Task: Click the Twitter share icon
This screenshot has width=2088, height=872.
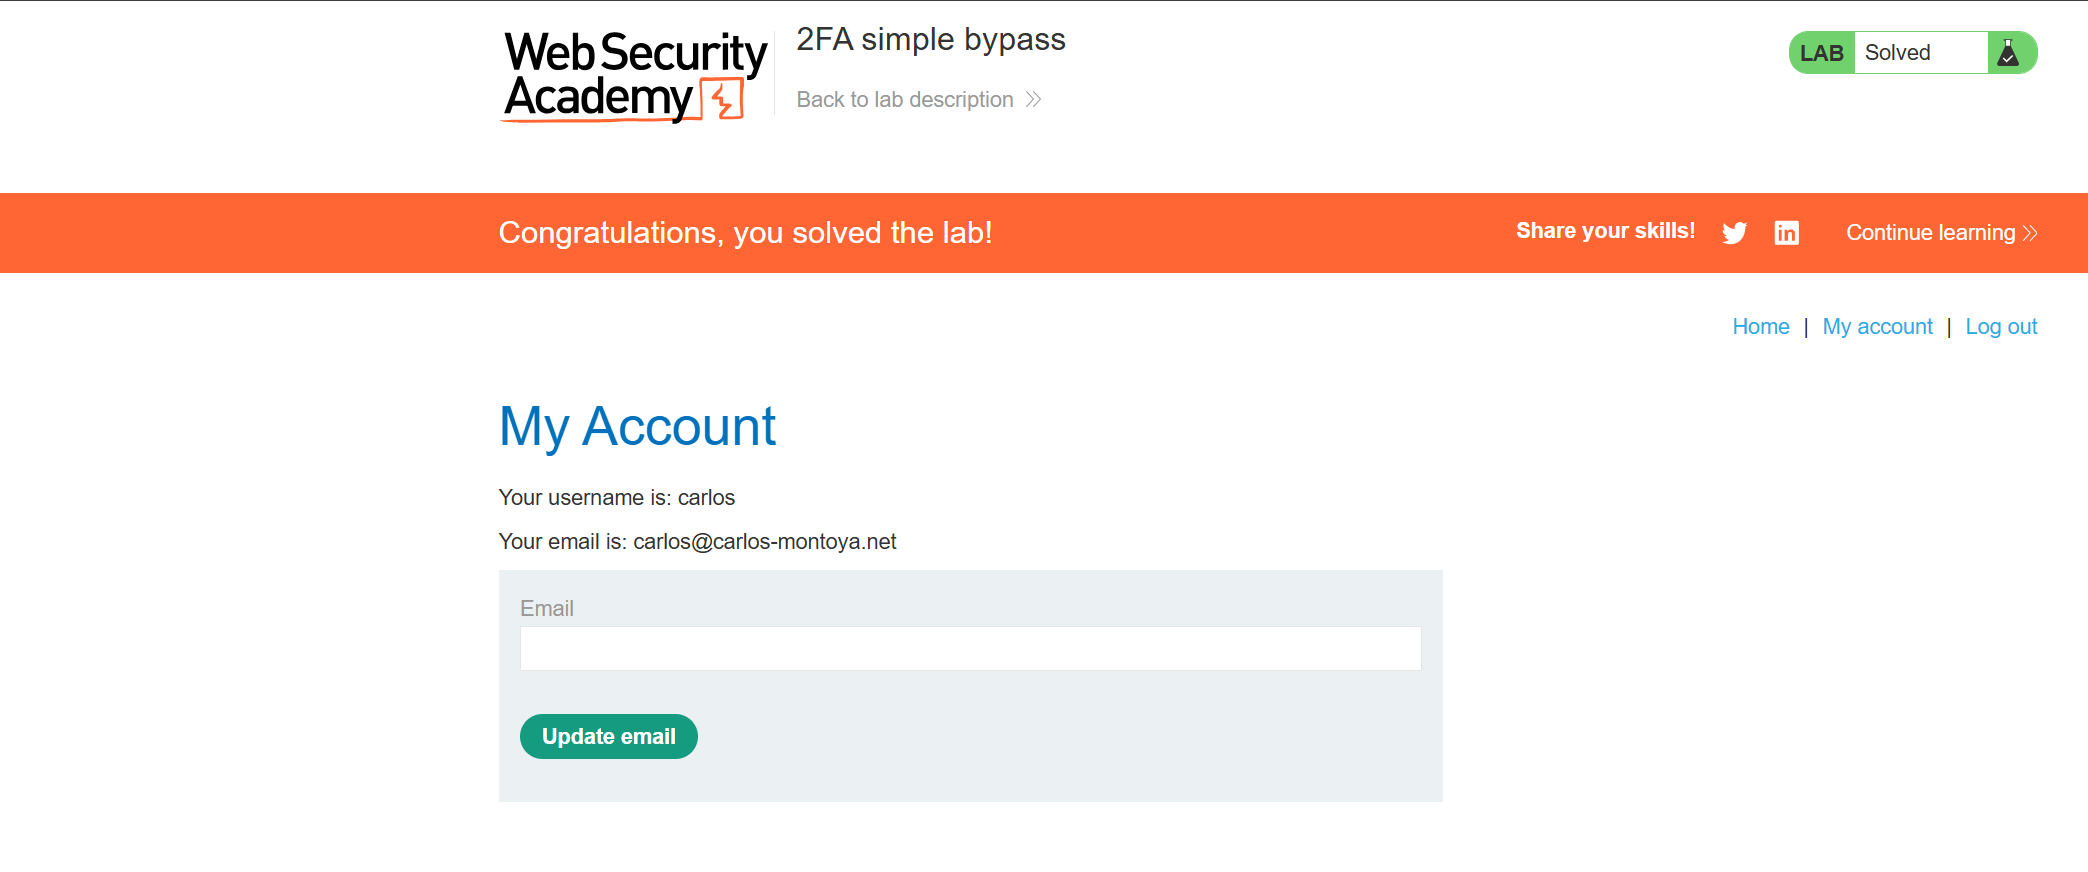Action: (x=1734, y=233)
